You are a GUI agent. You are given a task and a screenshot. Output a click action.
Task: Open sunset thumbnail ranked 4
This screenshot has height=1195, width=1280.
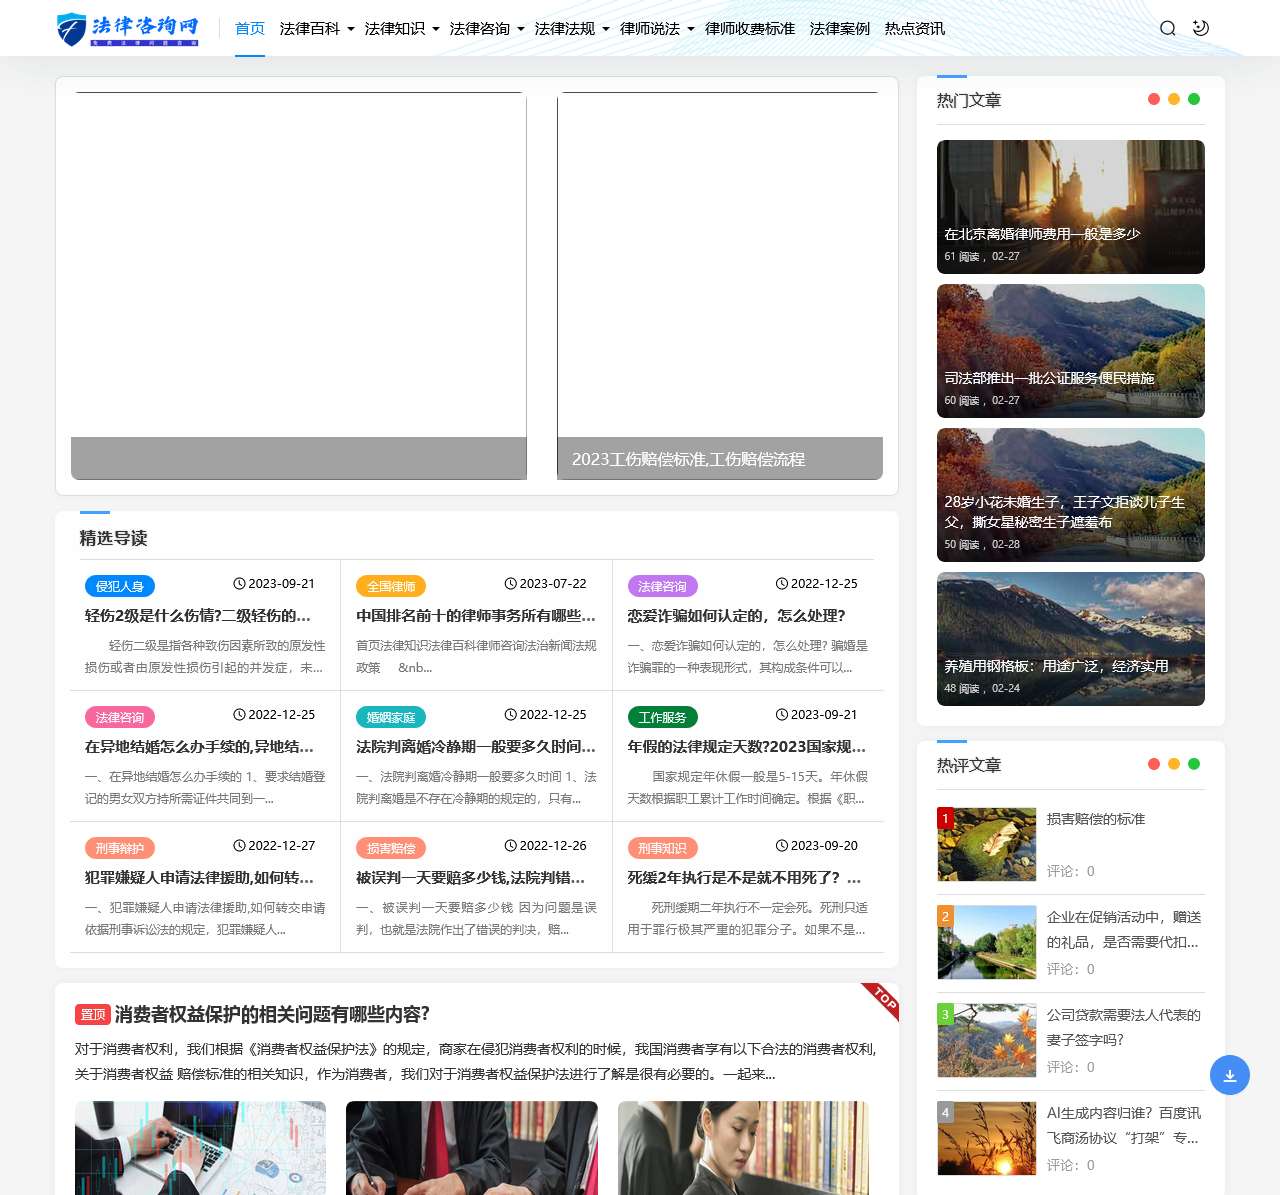pyautogui.click(x=987, y=1138)
